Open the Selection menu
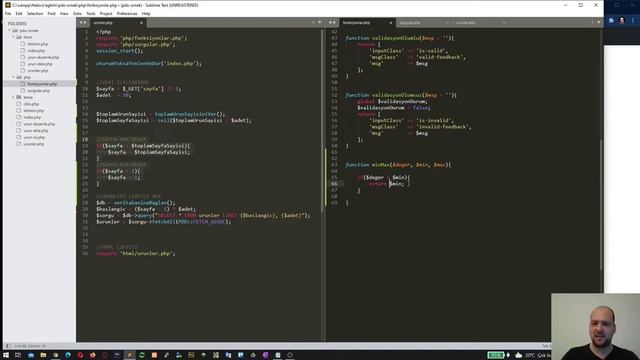Screen dimensions: 640x360 (x=35, y=13)
